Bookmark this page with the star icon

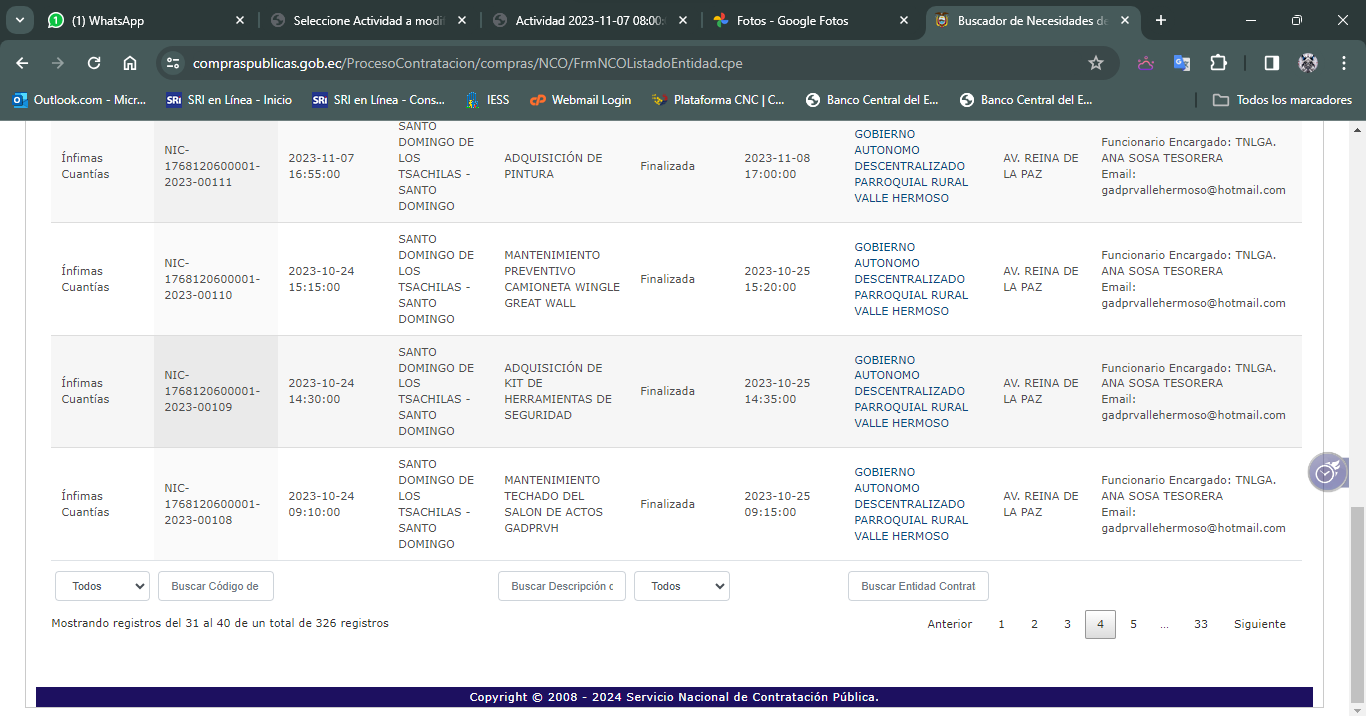pyautogui.click(x=1096, y=63)
